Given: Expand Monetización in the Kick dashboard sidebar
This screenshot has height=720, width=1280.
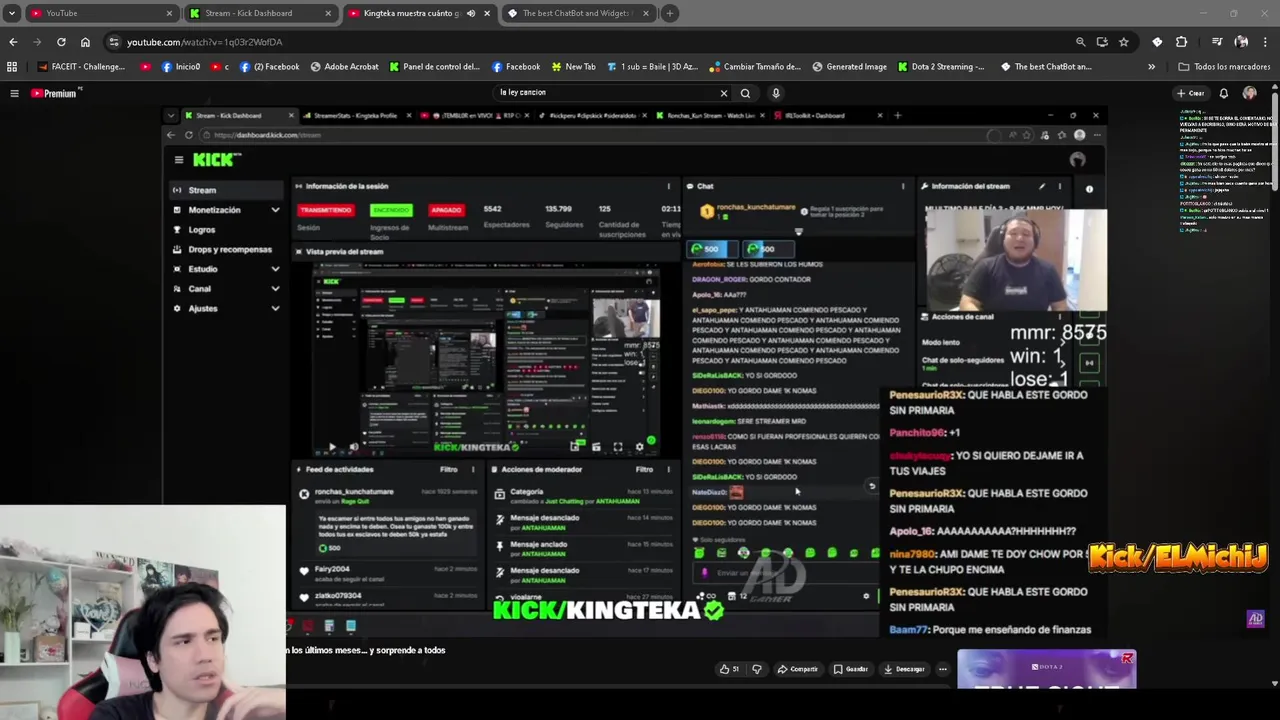Looking at the screenshot, I should point(225,210).
